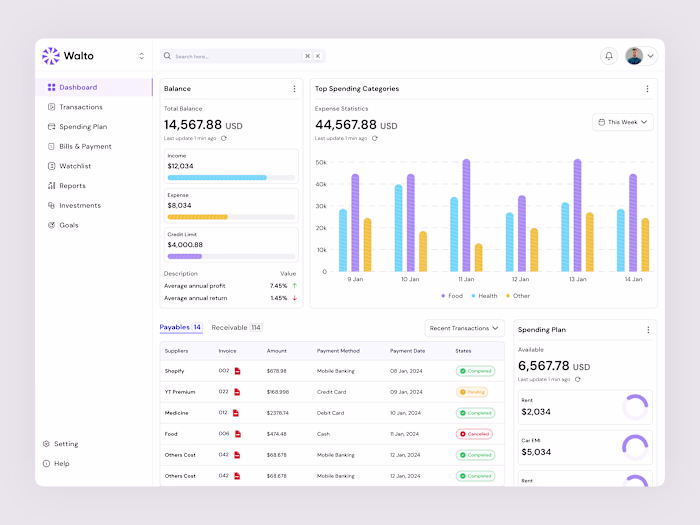Click the search magnifier icon
Screen dimensions: 700x525
[167, 56]
